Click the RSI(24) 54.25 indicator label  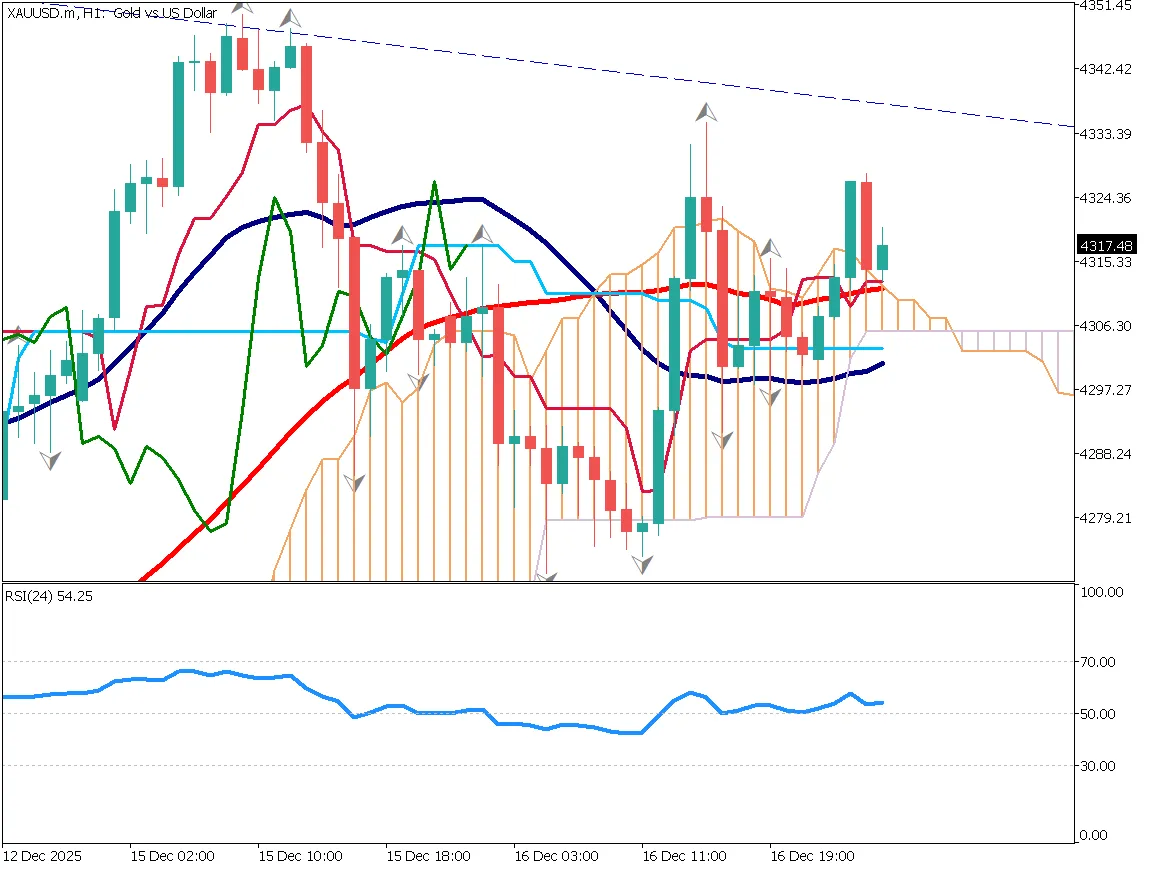click(x=47, y=596)
